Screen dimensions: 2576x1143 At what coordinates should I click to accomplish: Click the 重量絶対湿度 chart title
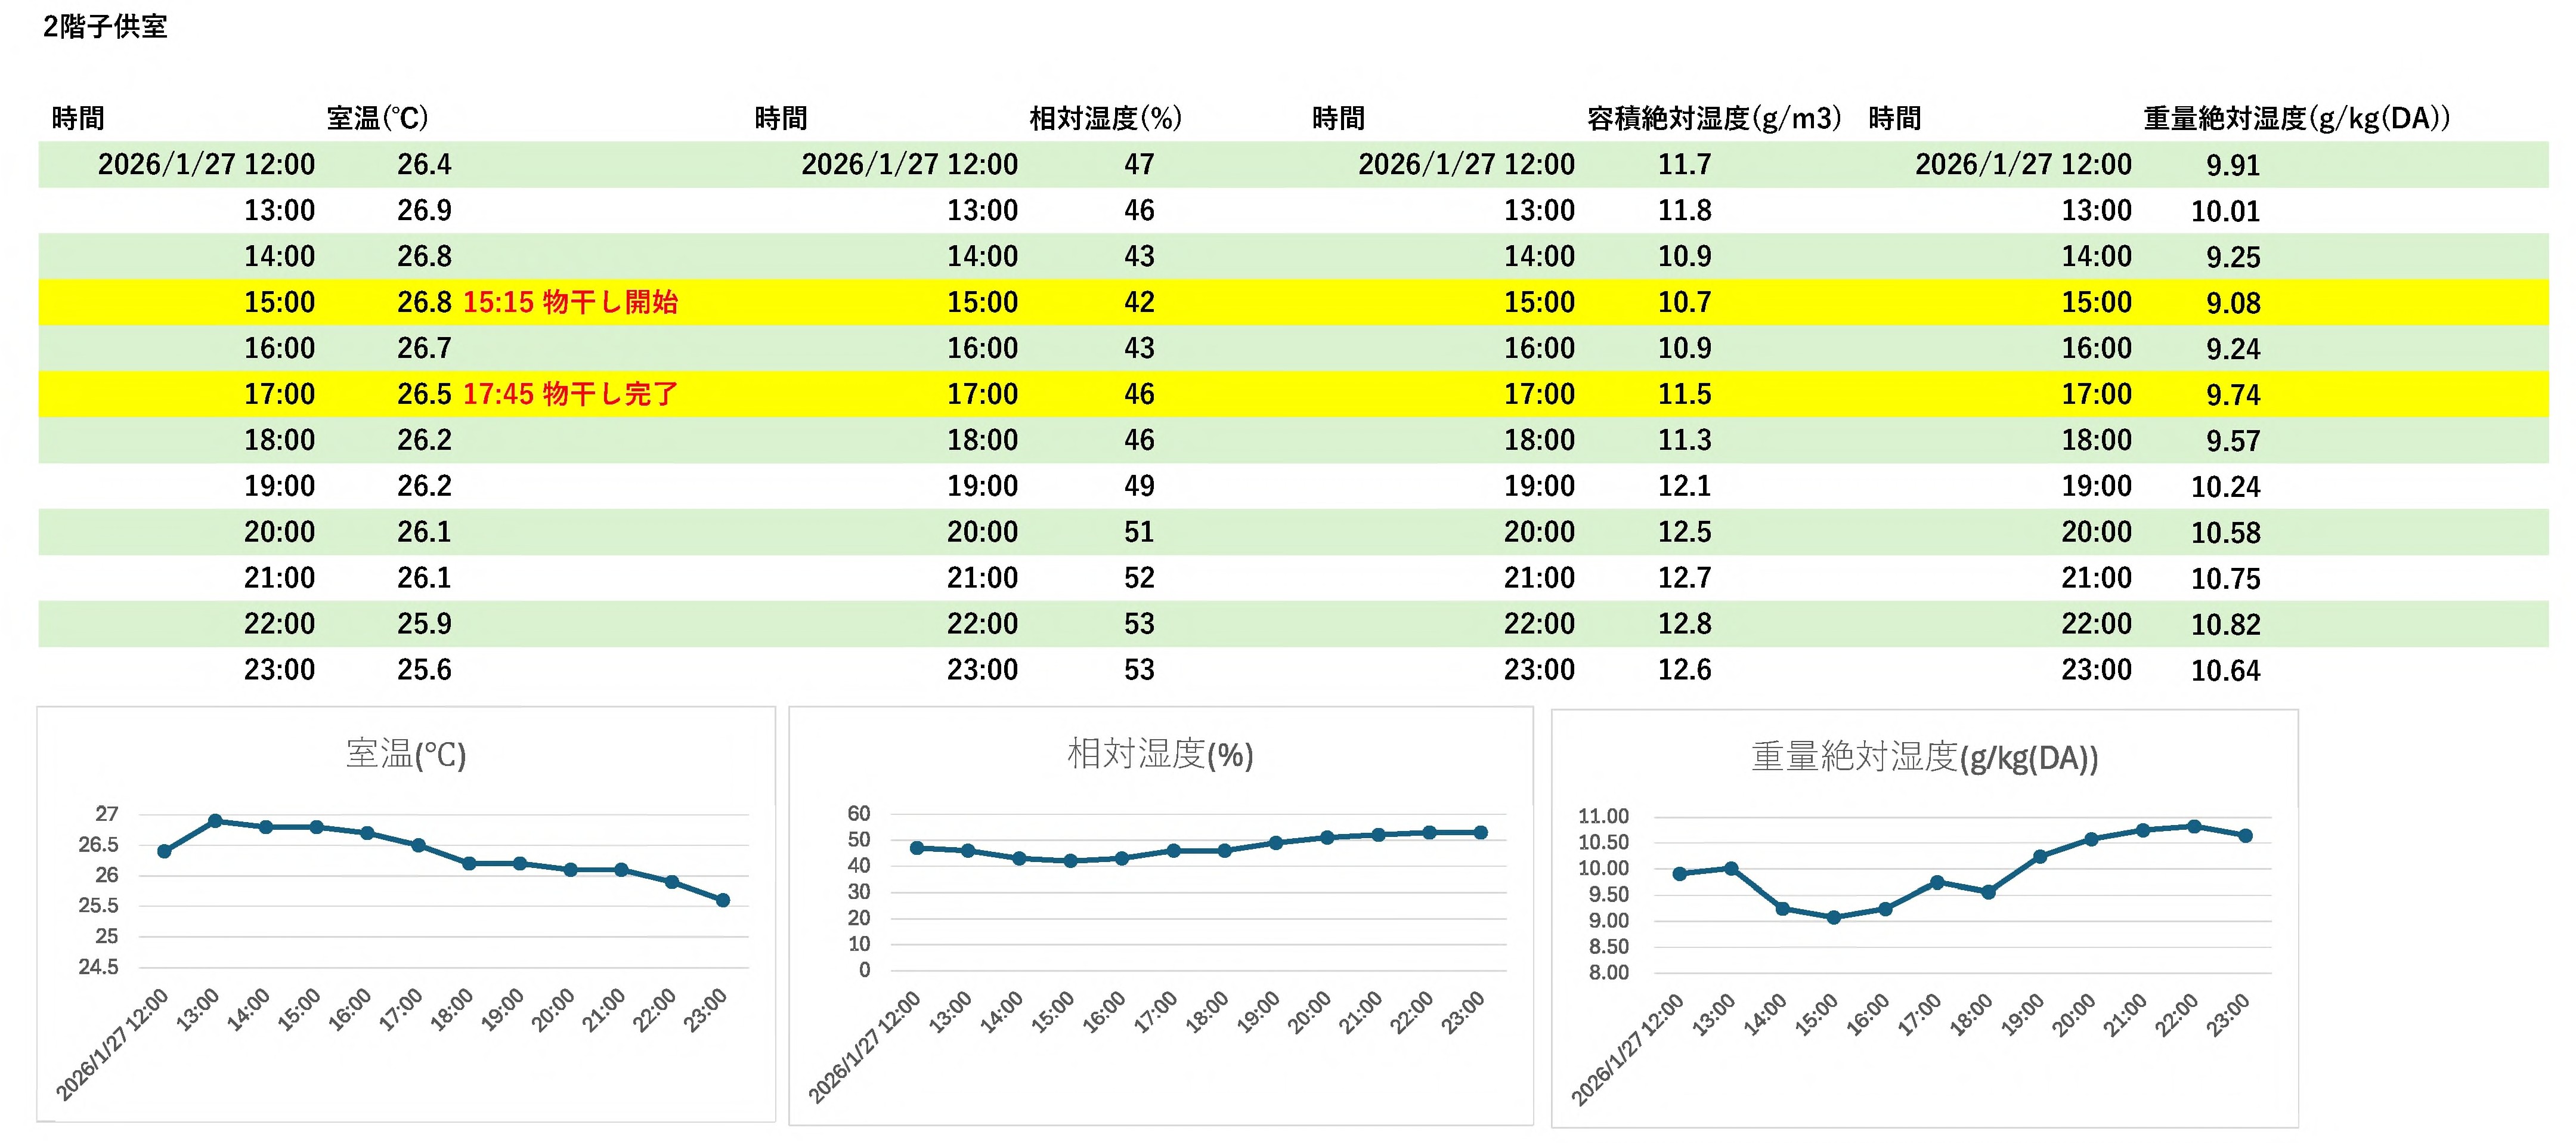click(1924, 757)
